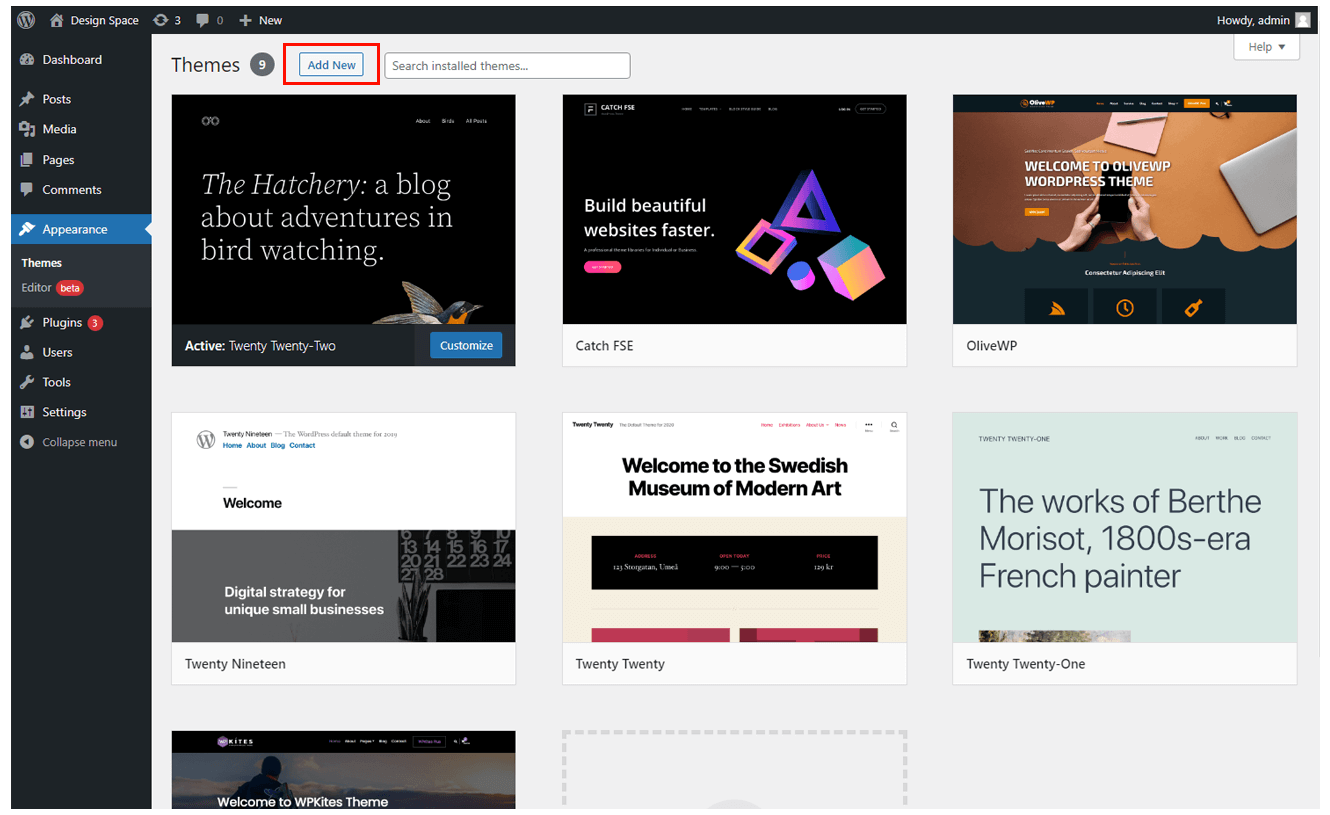Click the OliveWP theme name label

coord(992,346)
